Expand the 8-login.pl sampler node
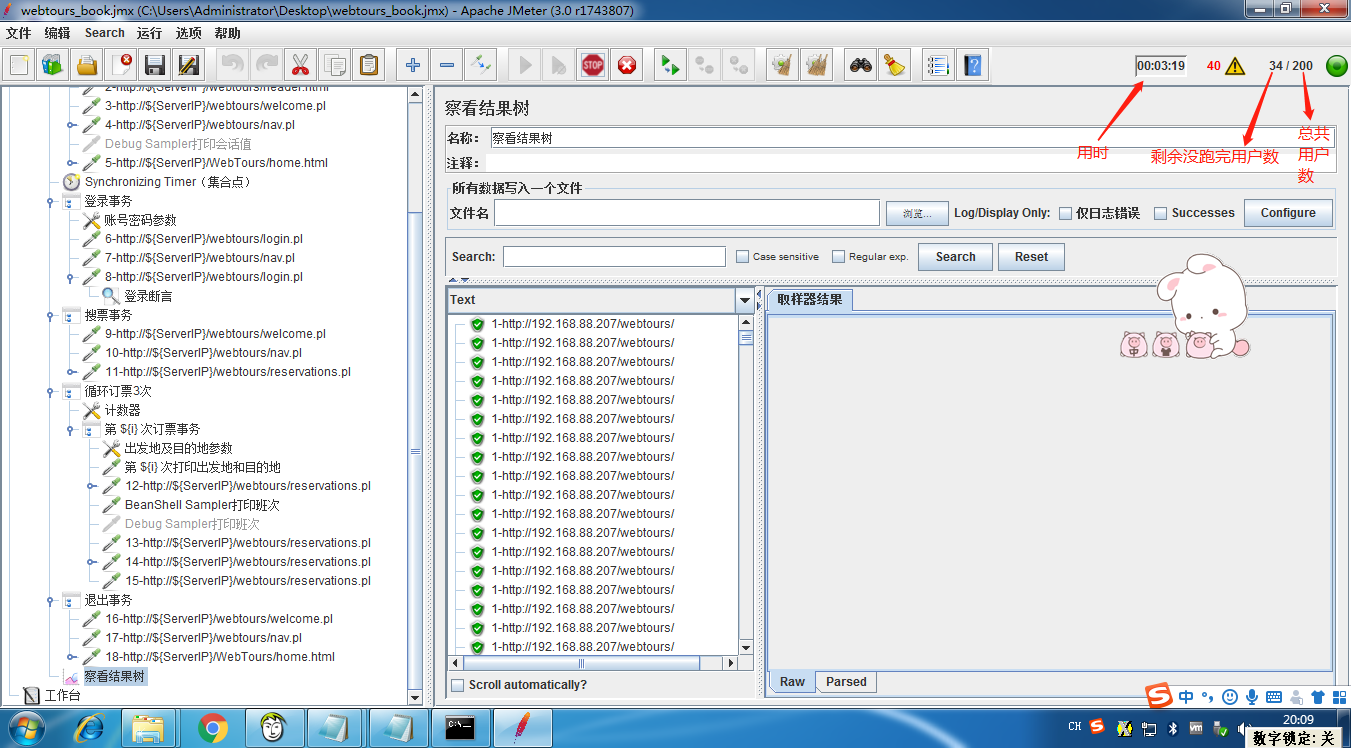Screen dimensions: 1351x748 point(70,278)
